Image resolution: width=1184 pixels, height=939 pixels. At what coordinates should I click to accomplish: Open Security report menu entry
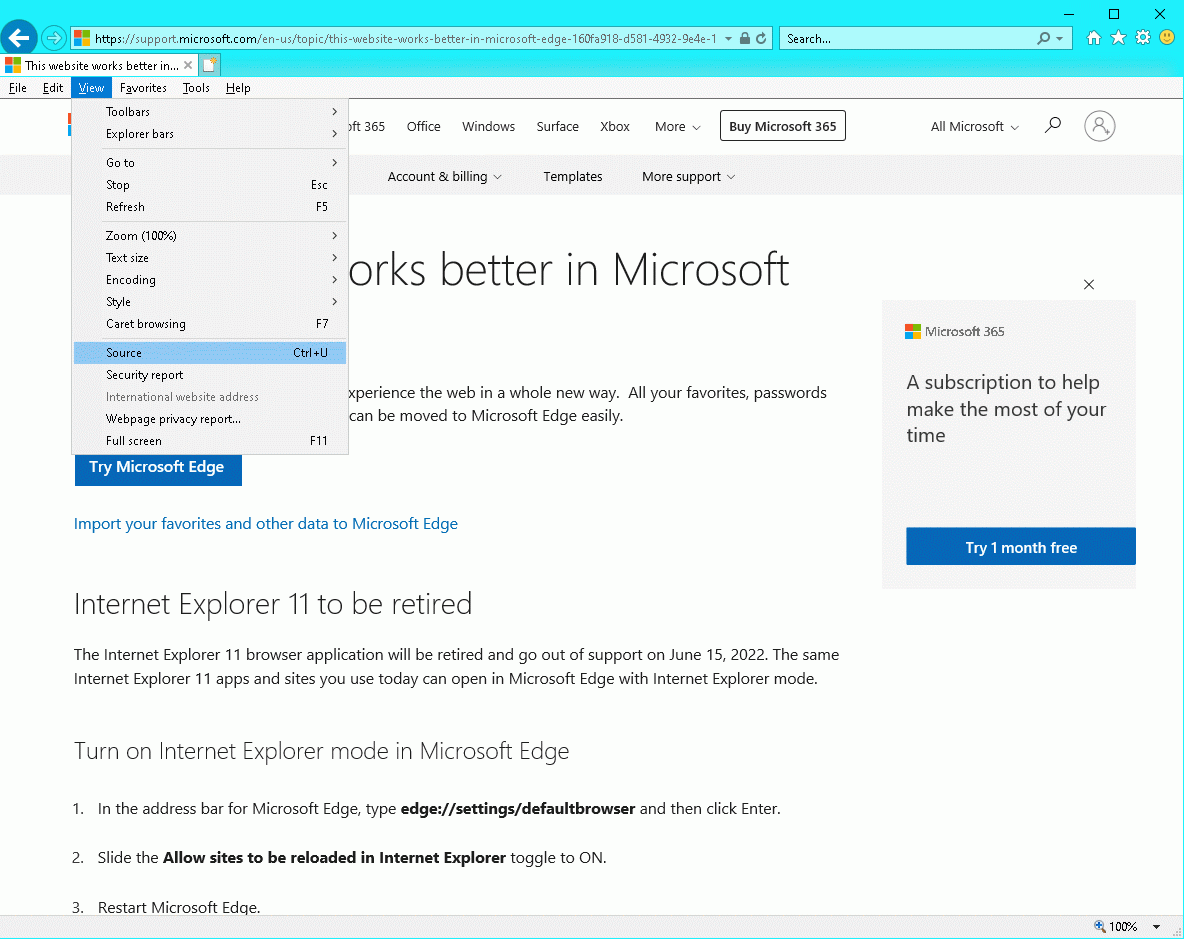coord(210,374)
